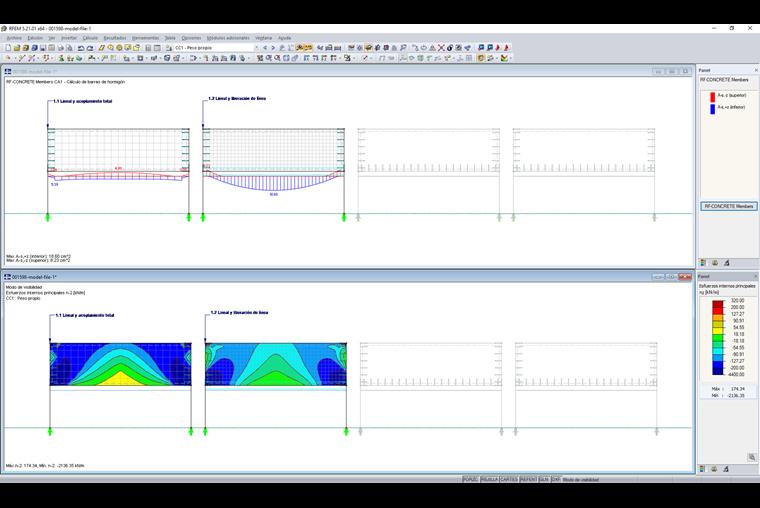Image resolution: width=760 pixels, height=508 pixels.
Task: Click the New model toolbar icon
Action: coord(8,48)
